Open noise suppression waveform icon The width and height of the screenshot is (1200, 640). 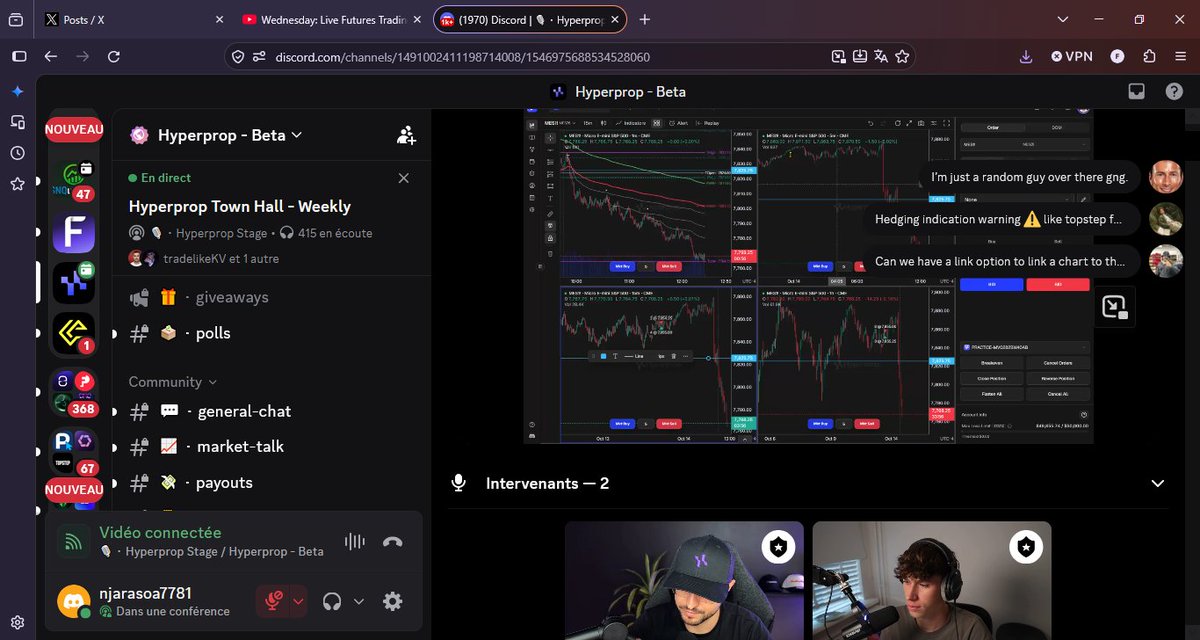click(354, 541)
